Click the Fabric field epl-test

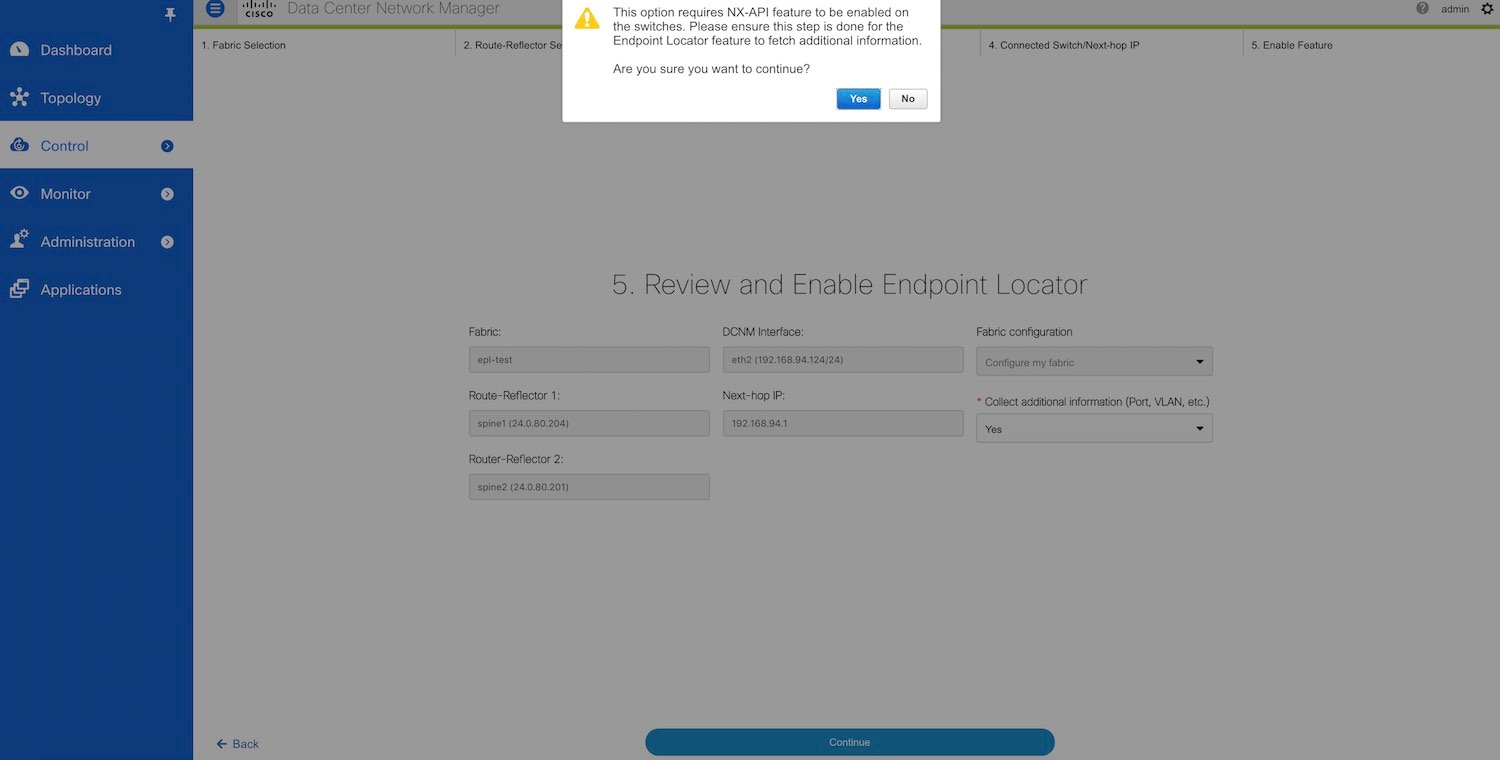point(589,360)
